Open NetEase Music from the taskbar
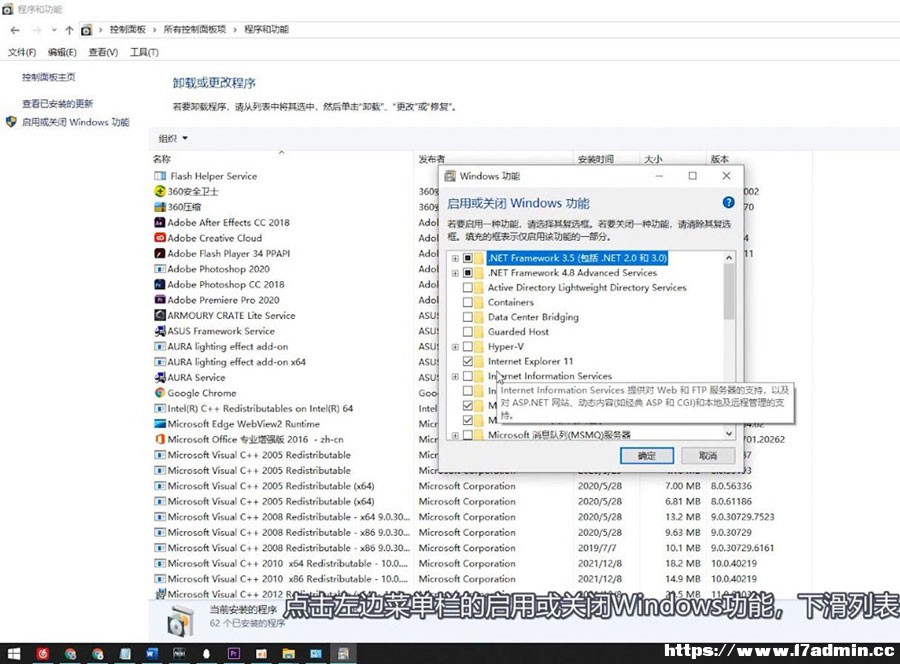This screenshot has width=900, height=664. (42, 653)
